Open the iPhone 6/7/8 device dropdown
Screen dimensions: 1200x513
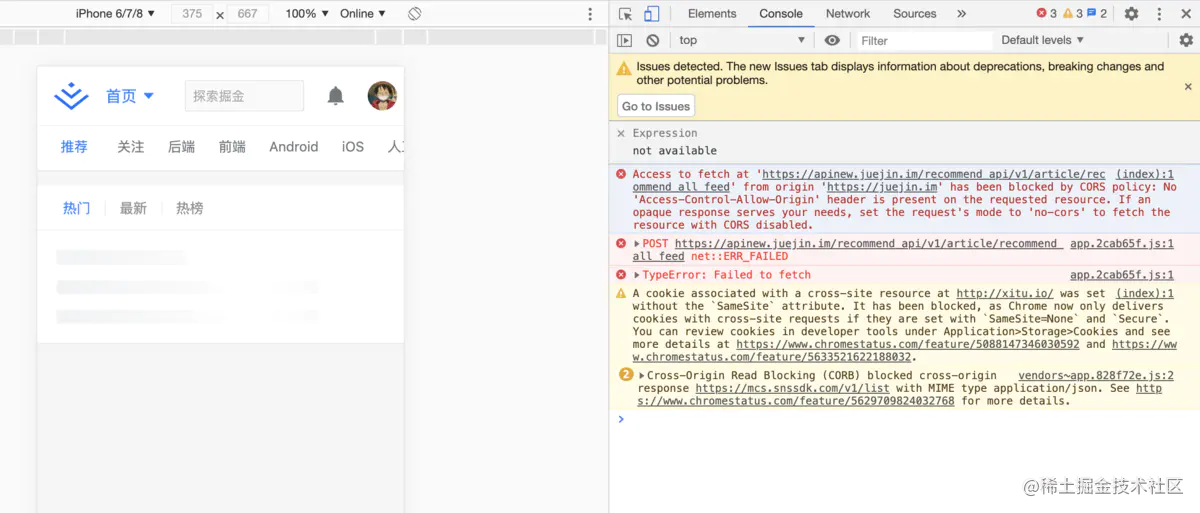116,14
